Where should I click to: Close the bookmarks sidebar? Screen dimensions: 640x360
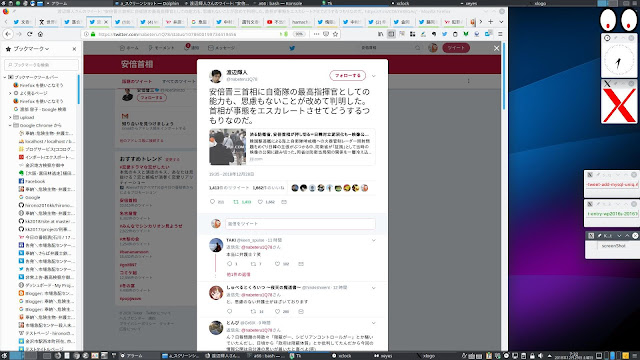pos(74,49)
